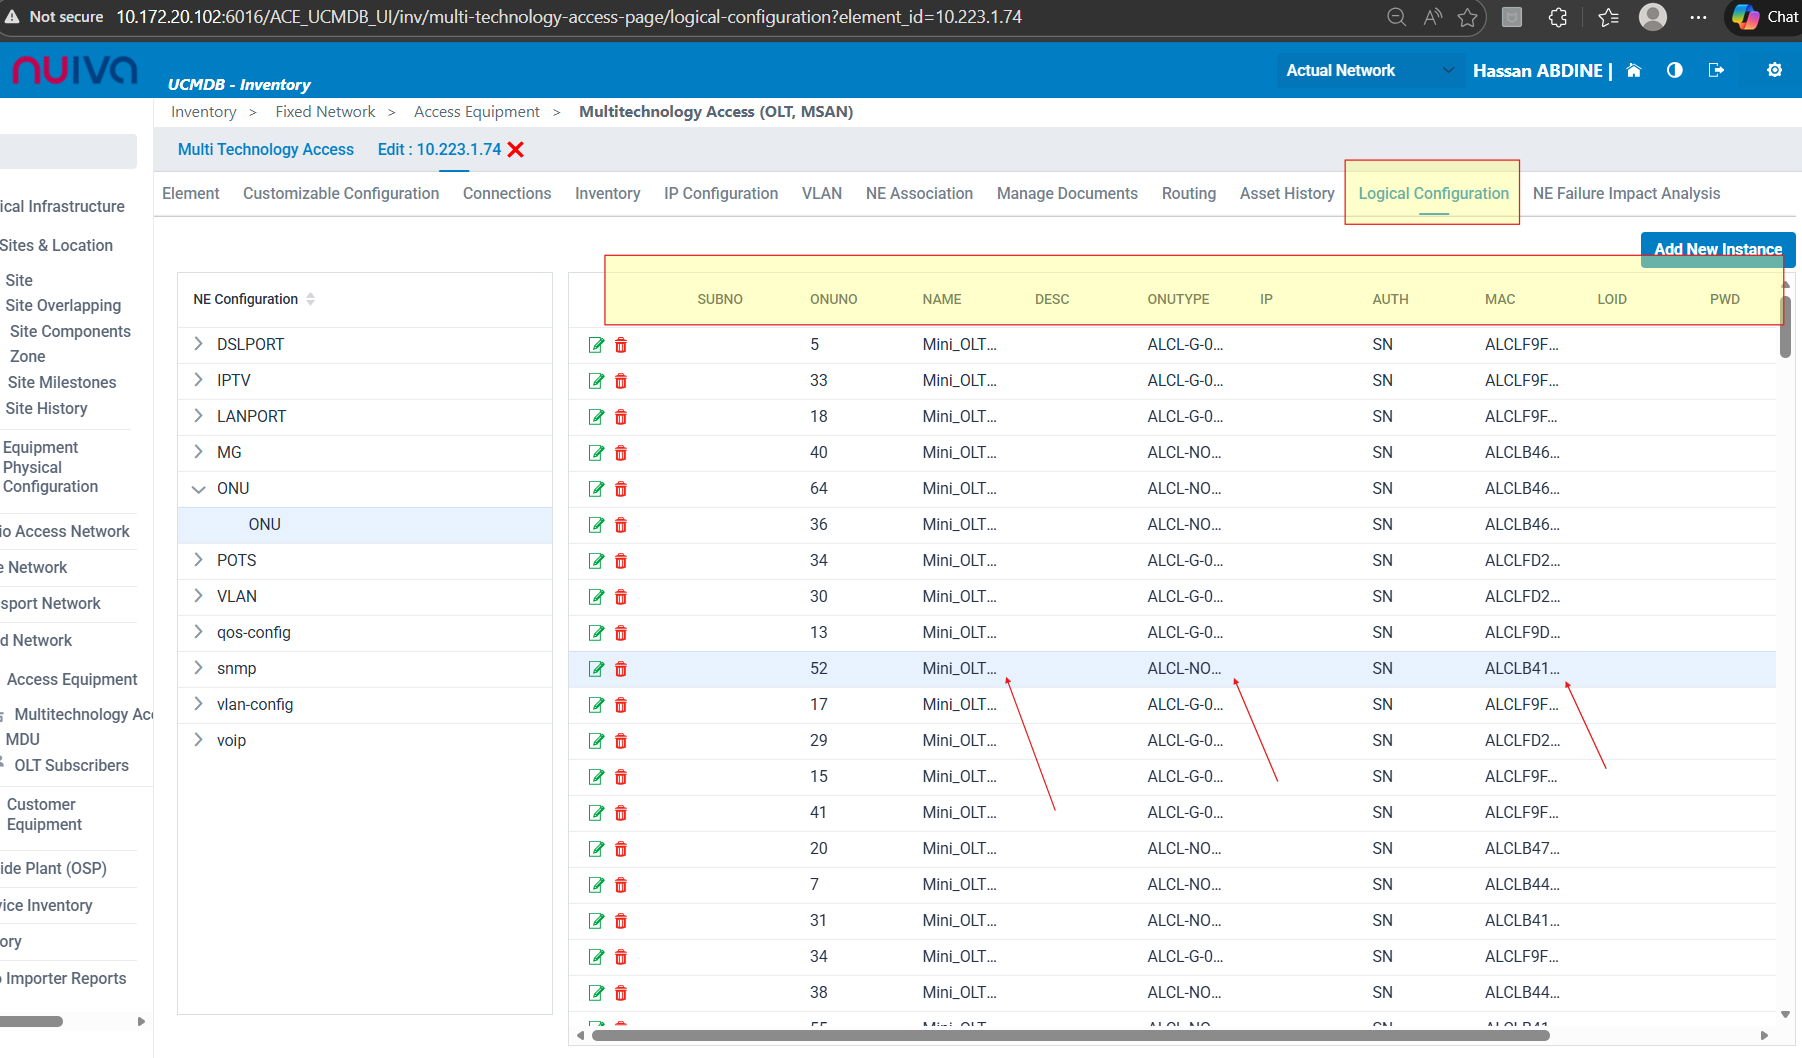Screen dimensions: 1802x1058
Task: Collapse the ONU tree node
Action: [x=198, y=489]
